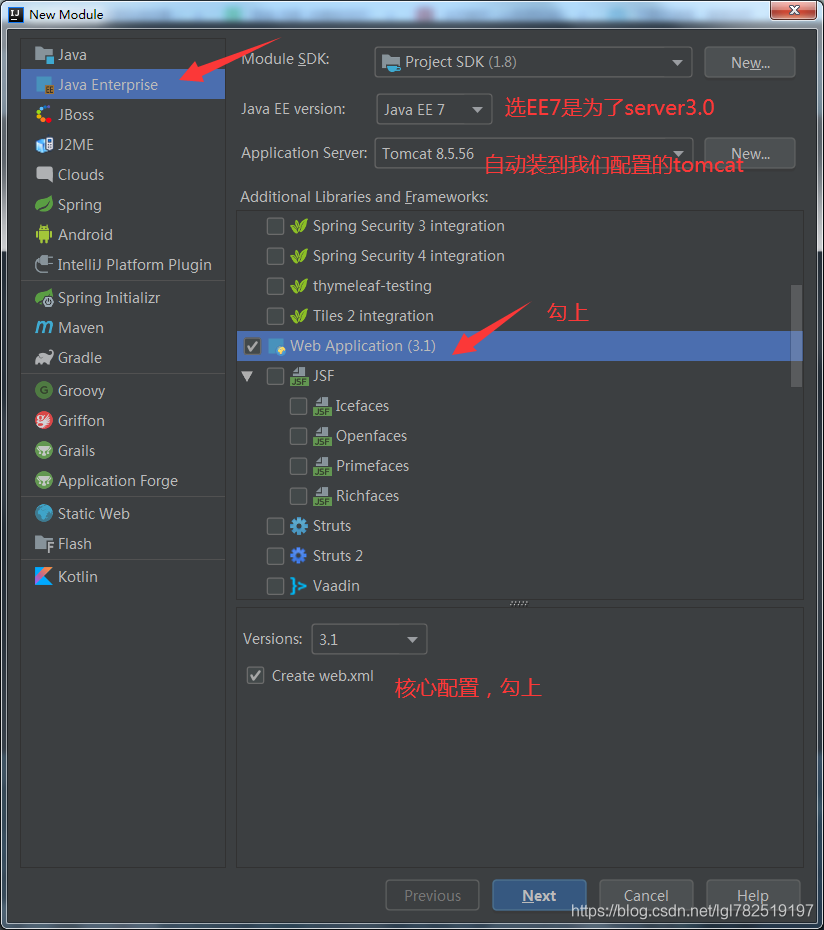Enable Spring Security 3 integration checkbox
This screenshot has height=930, width=824.
tap(275, 226)
